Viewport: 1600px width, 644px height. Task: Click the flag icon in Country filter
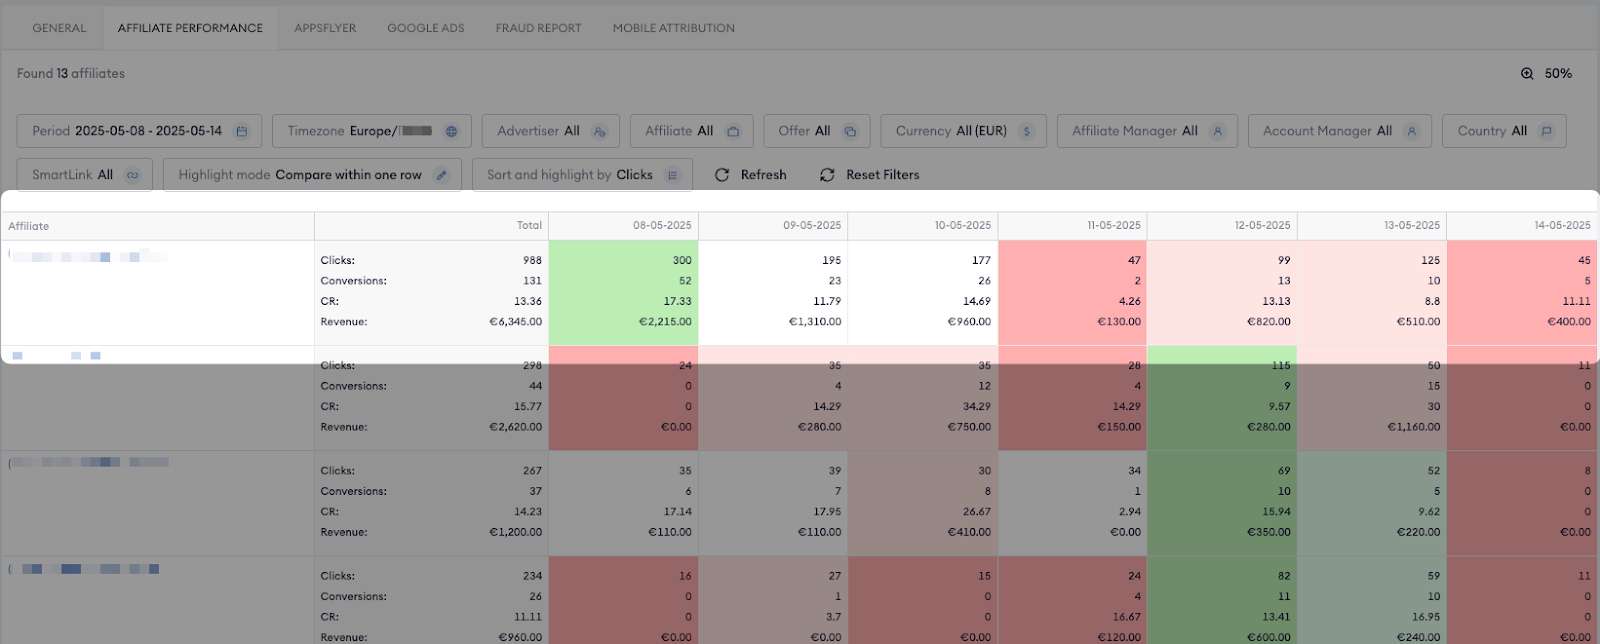tap(1546, 131)
